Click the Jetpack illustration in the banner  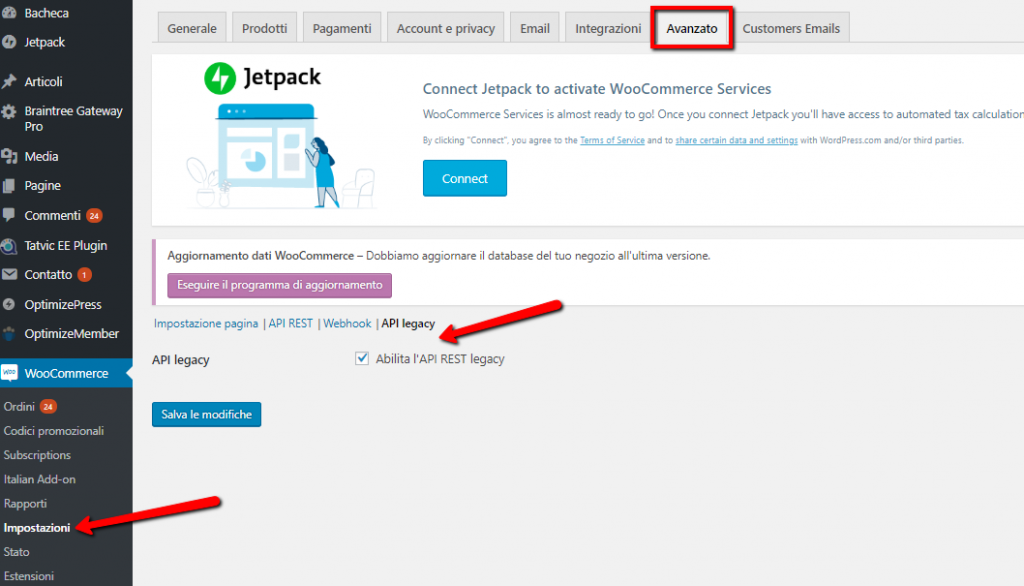[x=282, y=155]
